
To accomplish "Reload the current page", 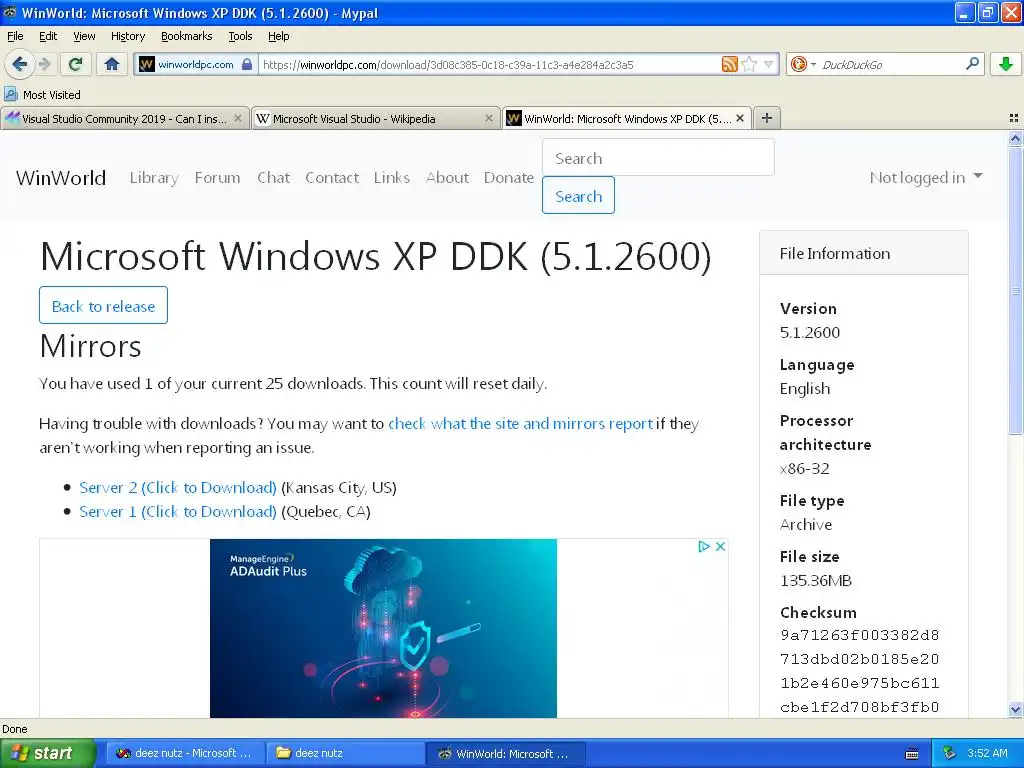I will tap(75, 64).
